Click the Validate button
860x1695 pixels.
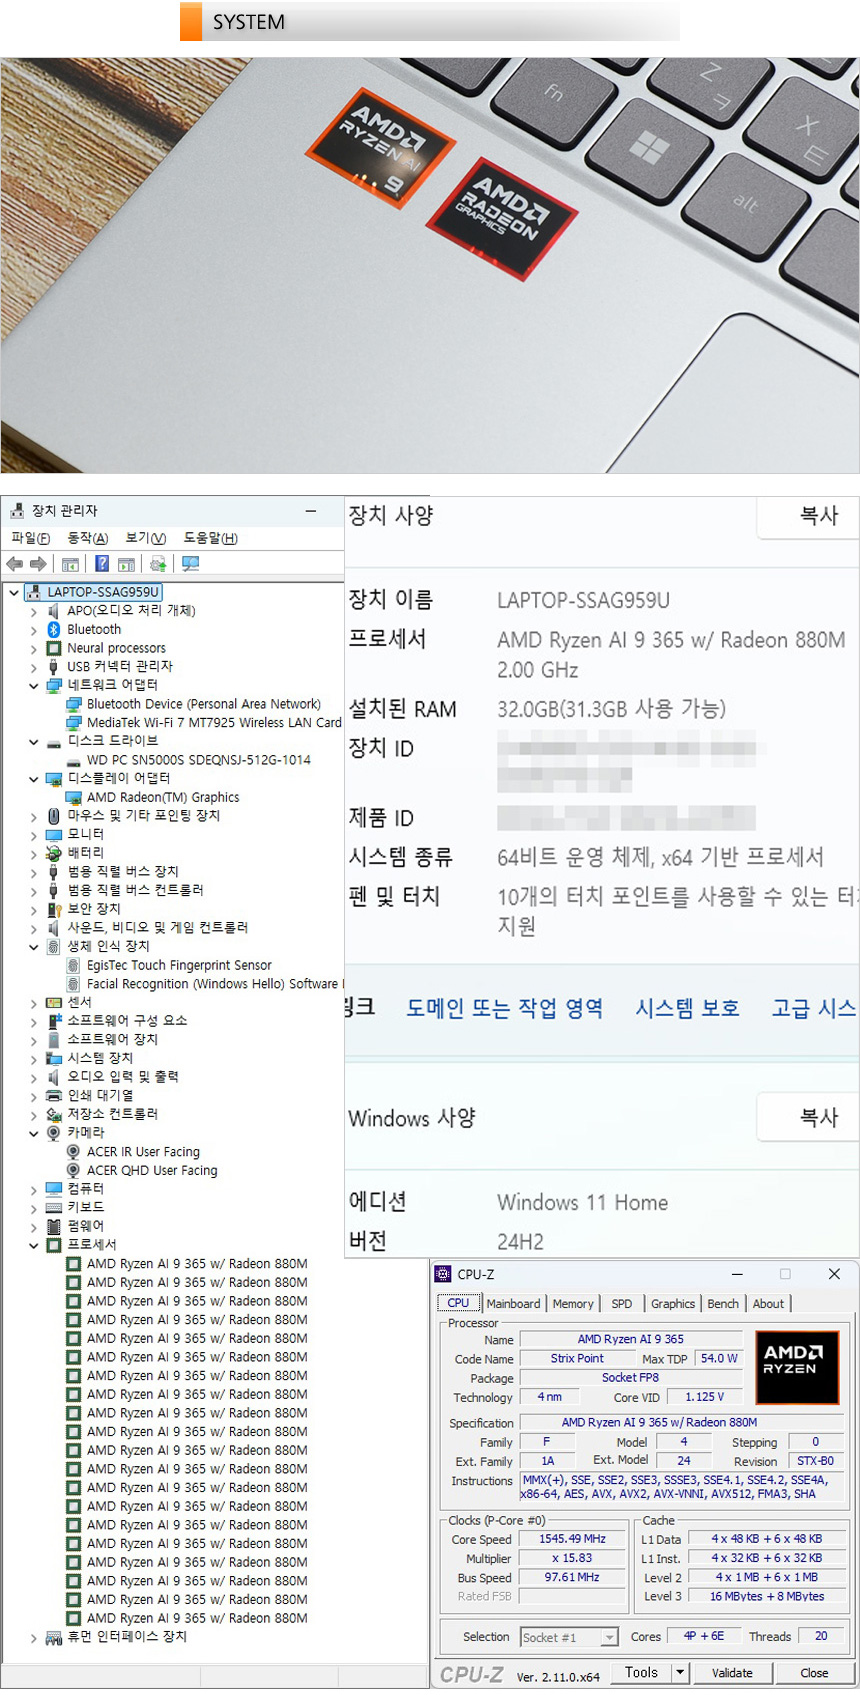(732, 1672)
